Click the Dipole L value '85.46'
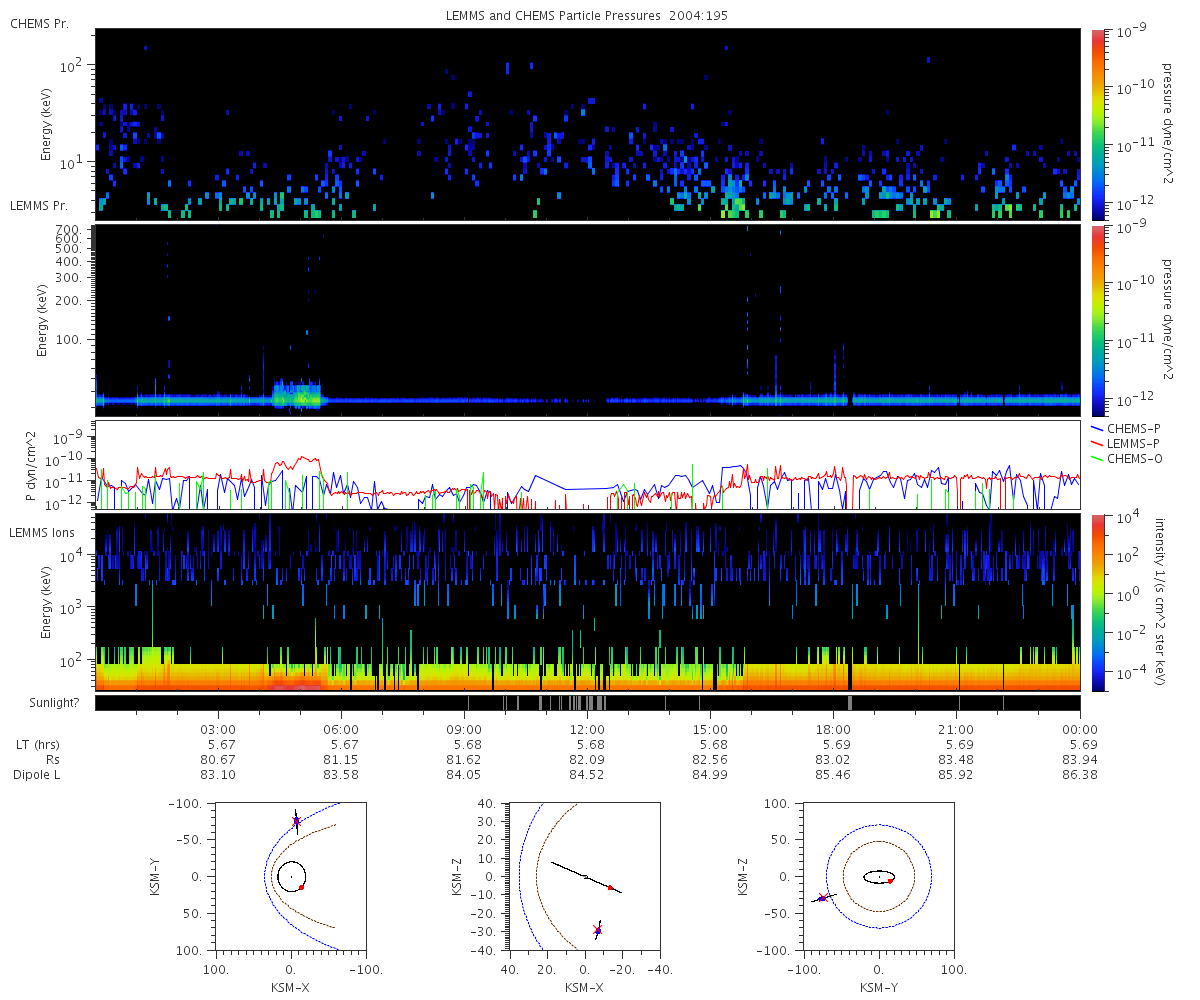 click(834, 776)
